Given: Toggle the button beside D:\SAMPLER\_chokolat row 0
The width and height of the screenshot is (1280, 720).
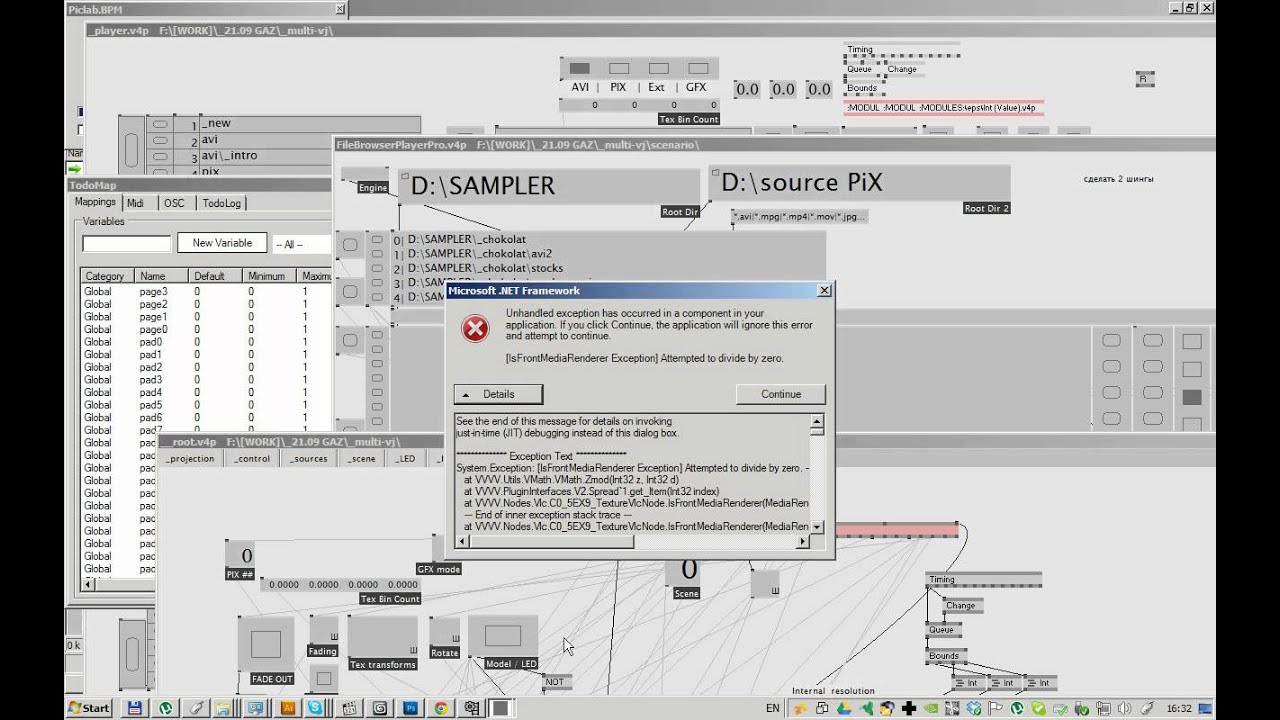Looking at the screenshot, I should (x=377, y=240).
